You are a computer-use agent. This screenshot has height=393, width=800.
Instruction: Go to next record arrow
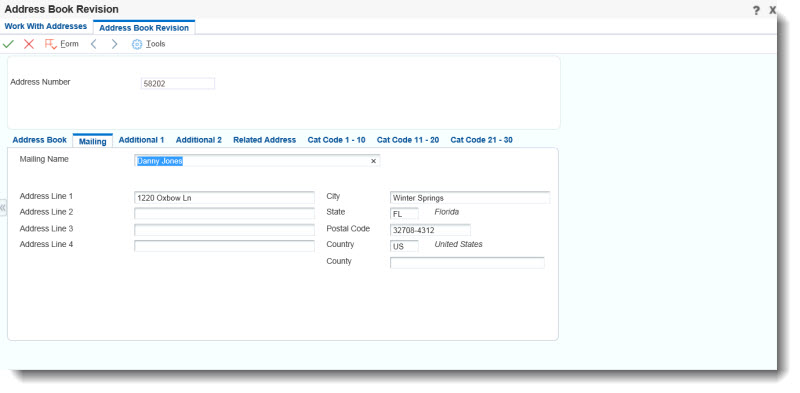[x=114, y=44]
